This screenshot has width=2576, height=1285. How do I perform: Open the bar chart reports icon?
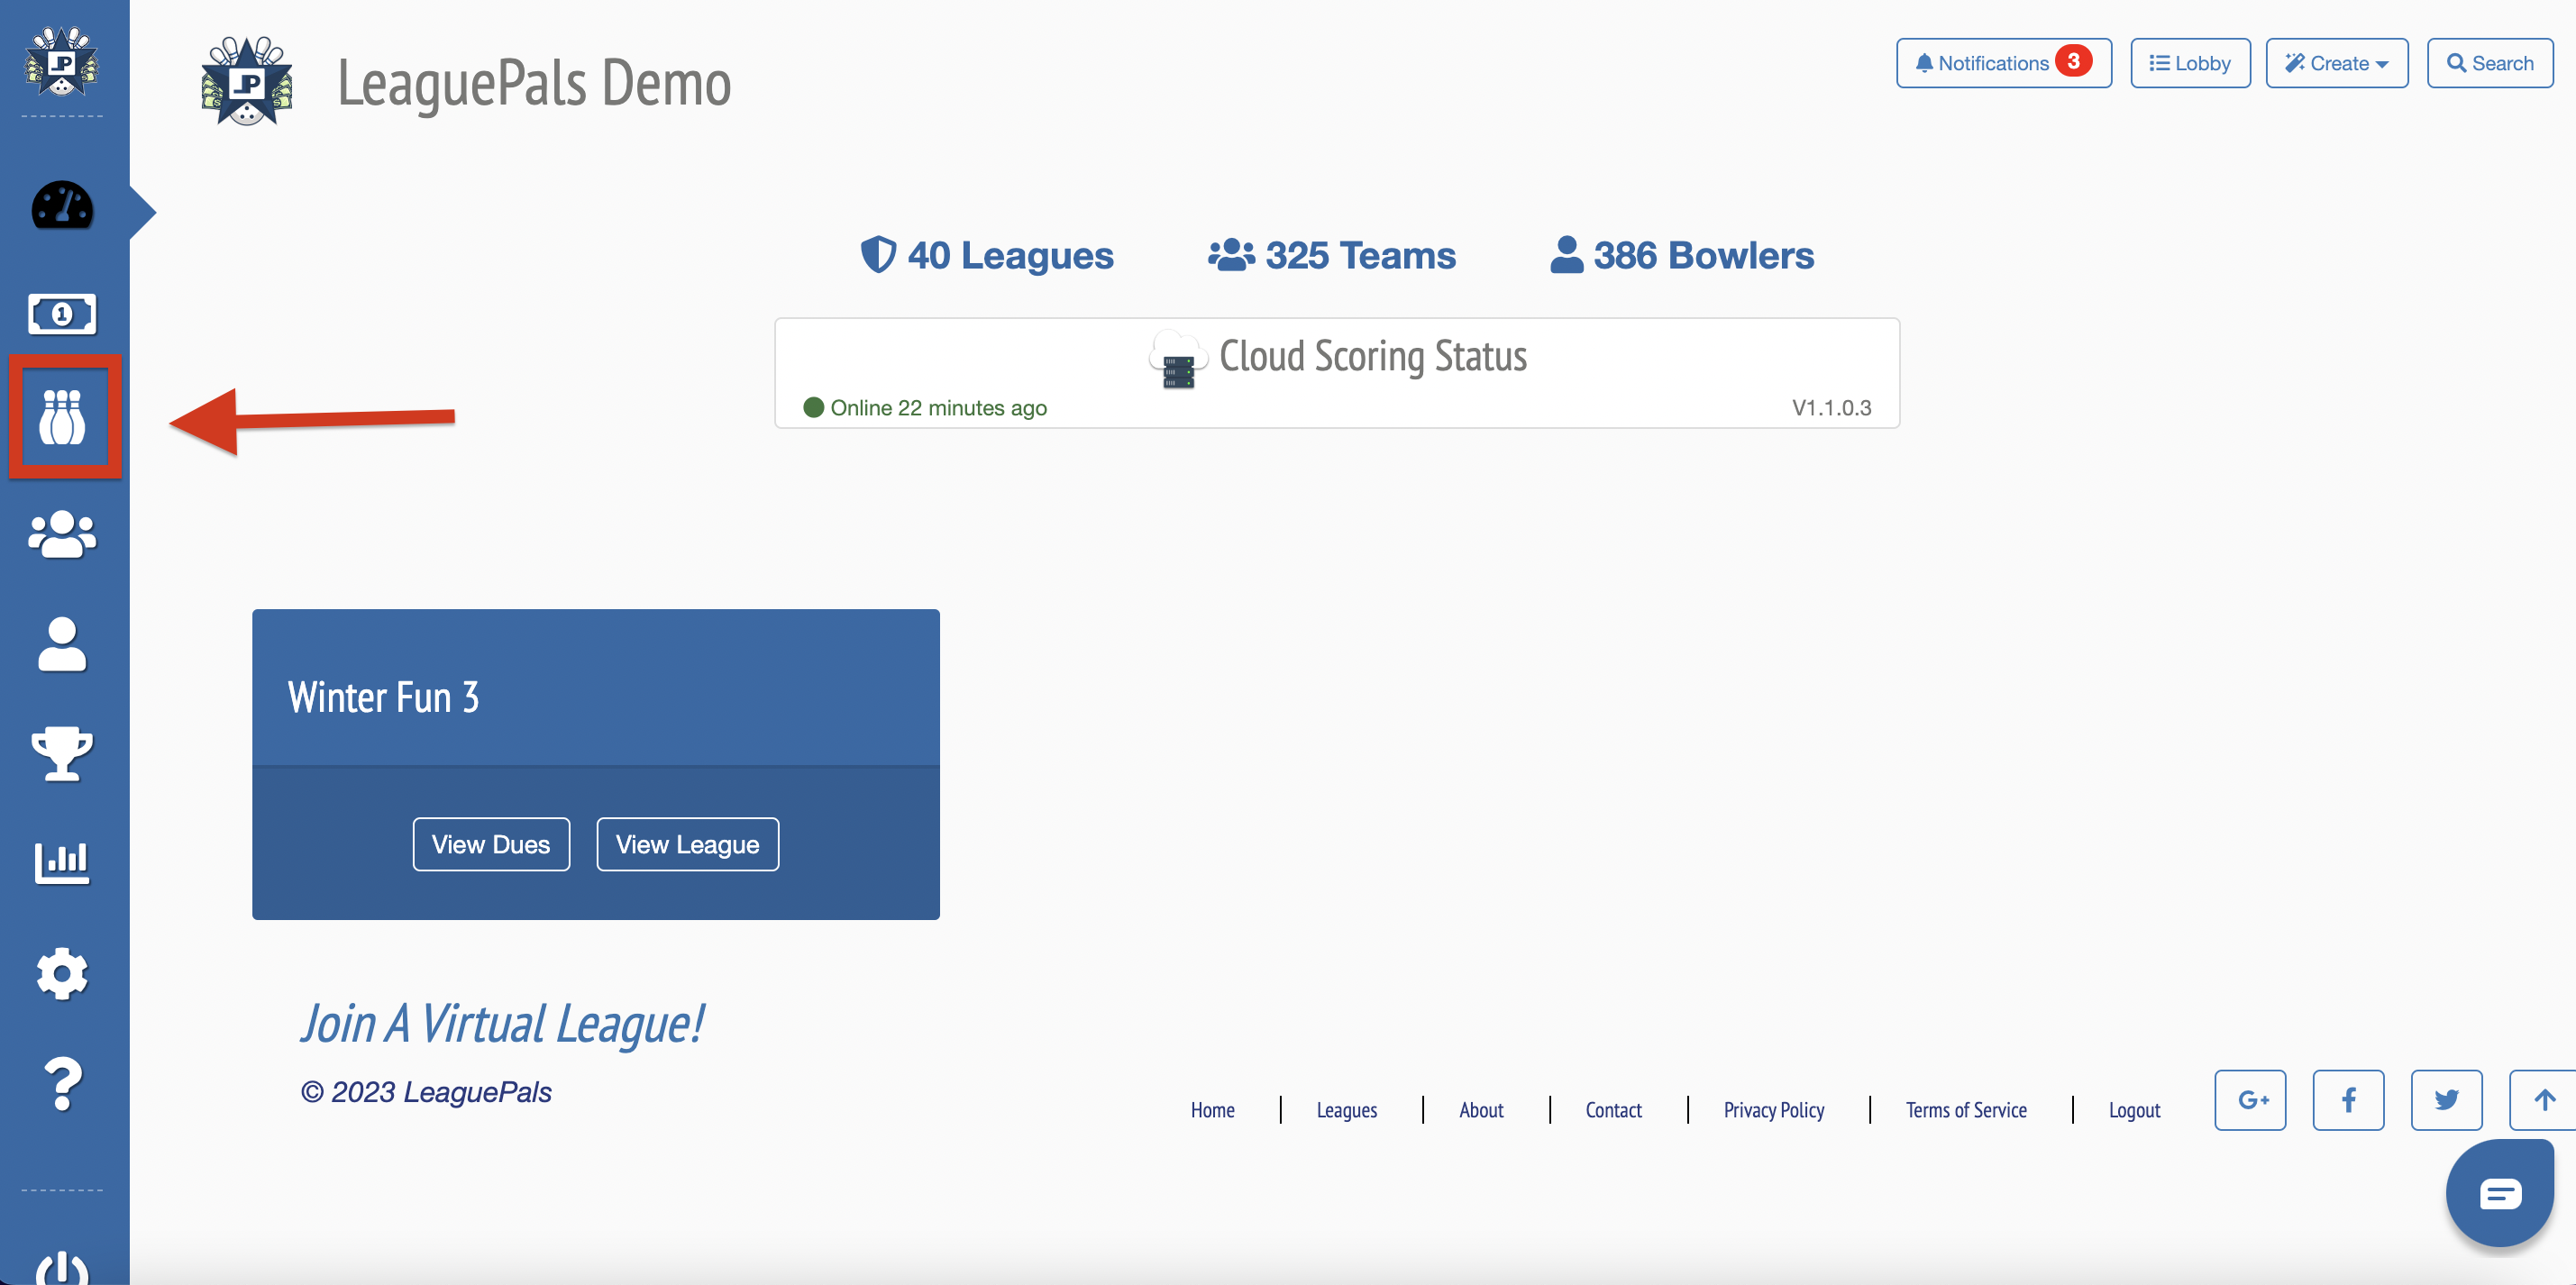point(62,861)
